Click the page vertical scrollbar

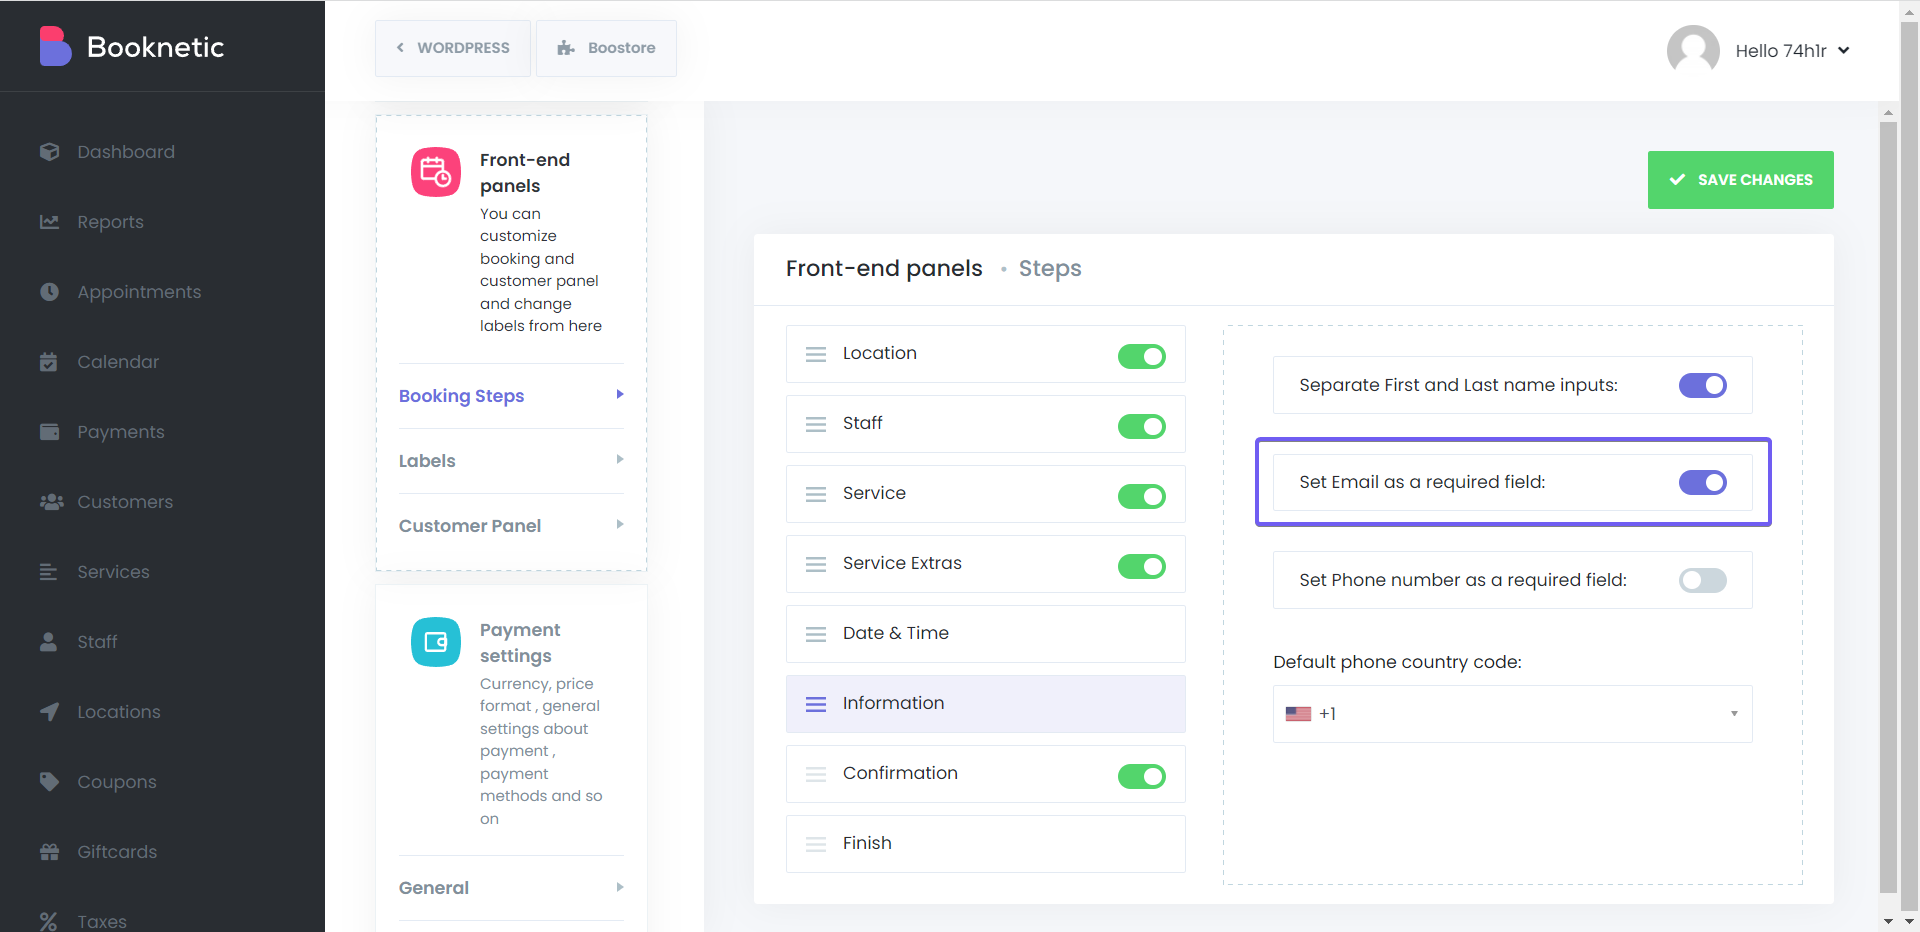[x=1888, y=500]
